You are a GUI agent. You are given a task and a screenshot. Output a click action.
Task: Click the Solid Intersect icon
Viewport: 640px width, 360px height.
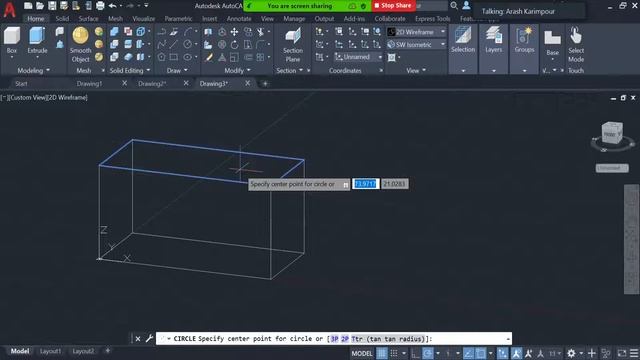tap(115, 57)
